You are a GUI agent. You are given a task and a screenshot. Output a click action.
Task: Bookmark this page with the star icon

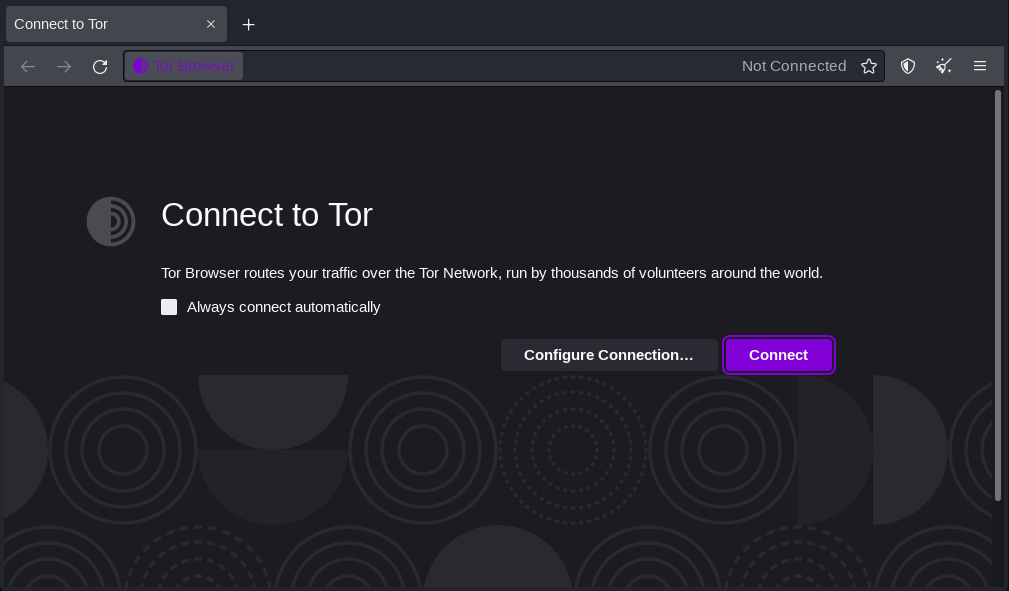(869, 66)
